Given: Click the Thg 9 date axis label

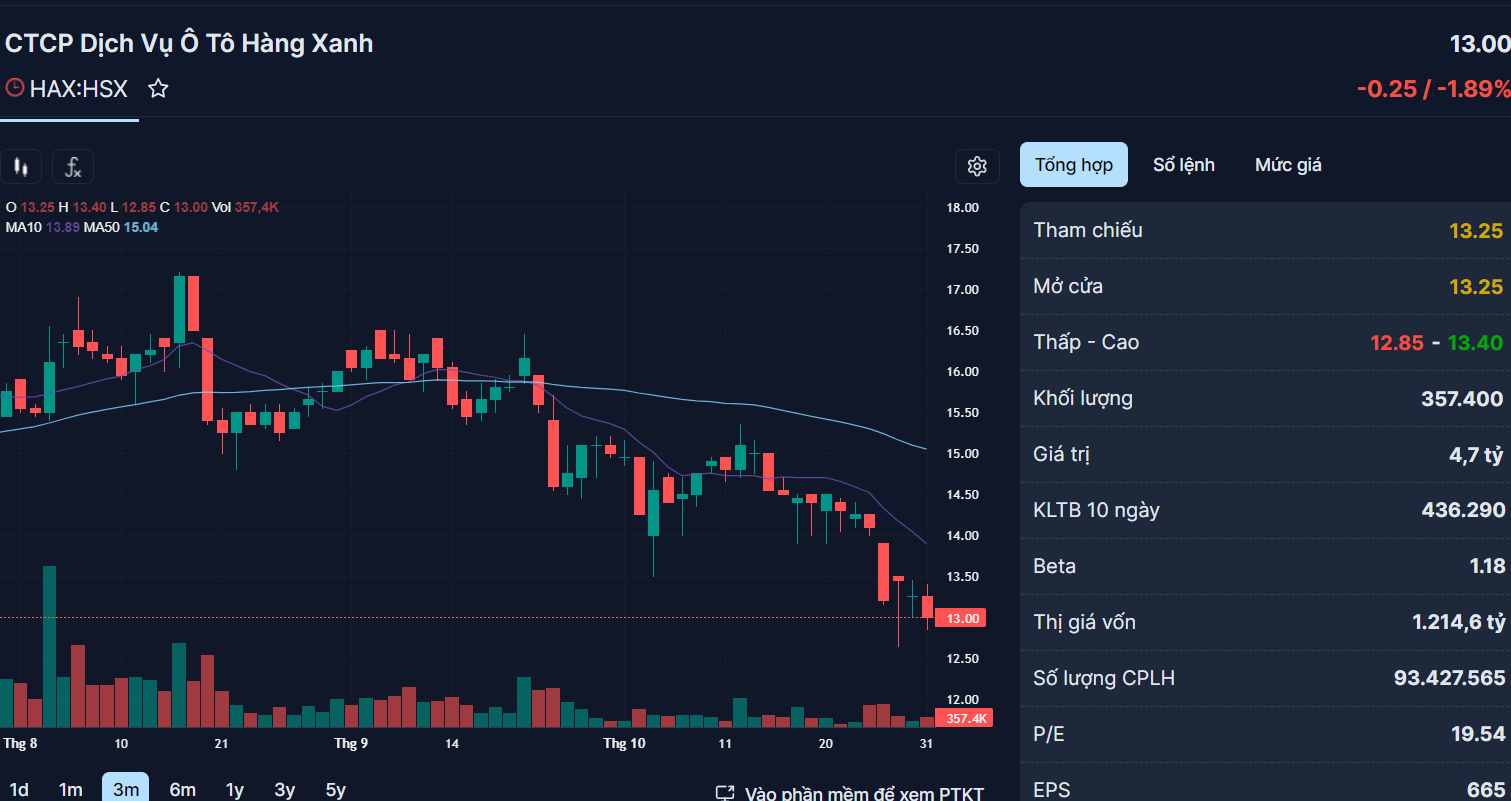Looking at the screenshot, I should point(351,743).
